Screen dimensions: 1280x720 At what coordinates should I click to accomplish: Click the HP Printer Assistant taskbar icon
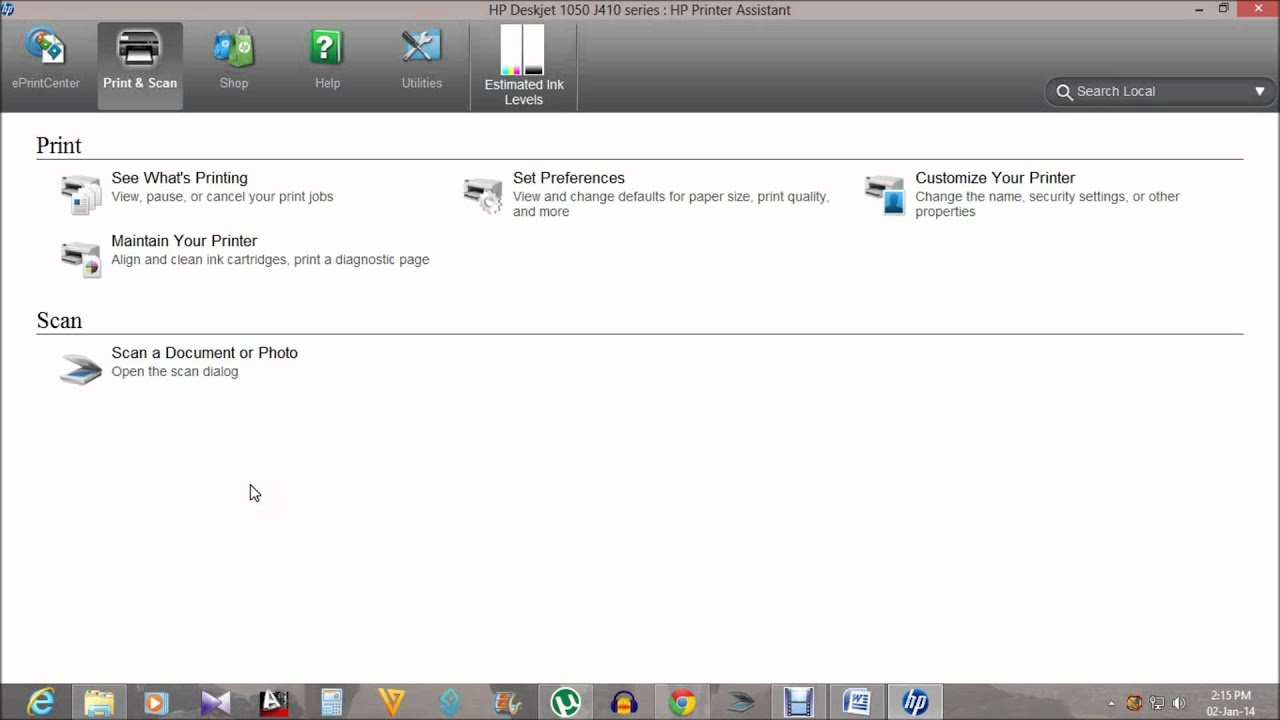click(915, 703)
